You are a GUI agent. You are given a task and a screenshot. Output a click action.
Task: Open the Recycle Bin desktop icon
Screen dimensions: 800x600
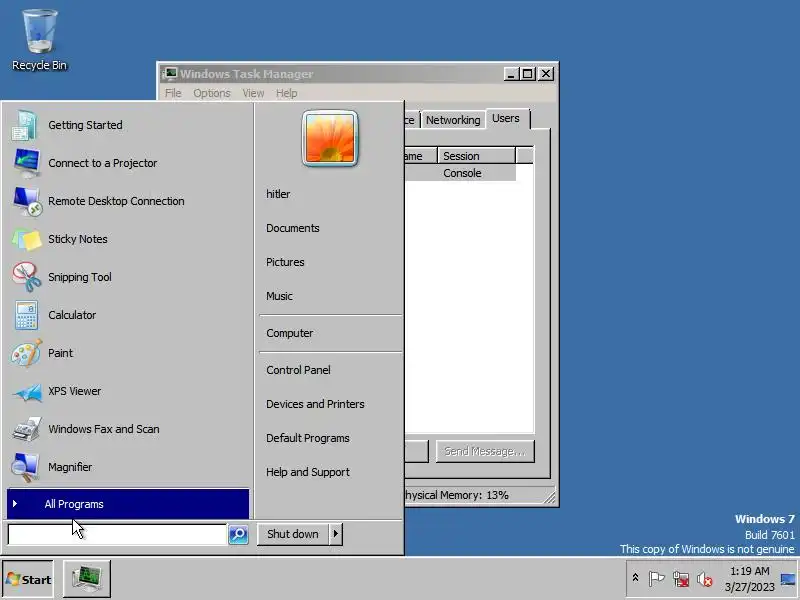(x=39, y=40)
